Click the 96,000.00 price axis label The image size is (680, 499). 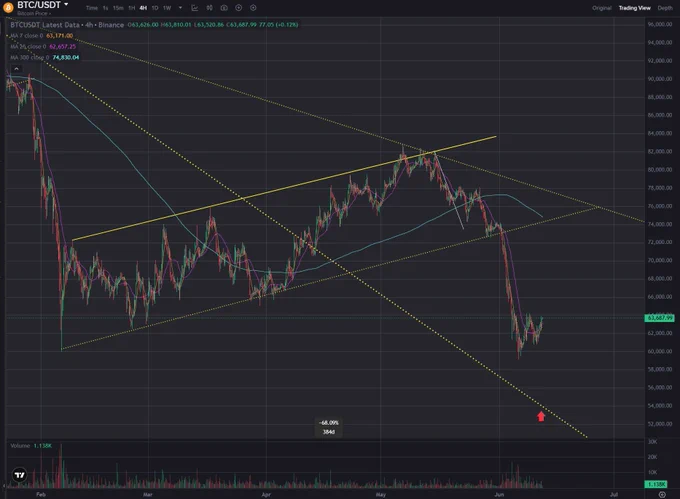coord(660,24)
